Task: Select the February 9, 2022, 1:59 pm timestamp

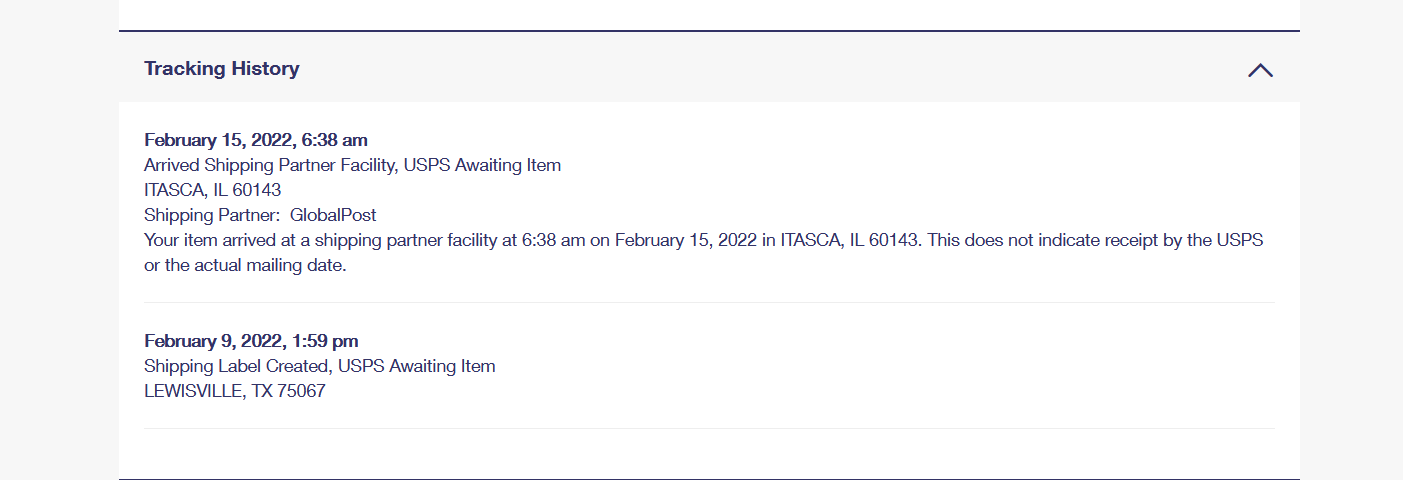Action: [251, 341]
